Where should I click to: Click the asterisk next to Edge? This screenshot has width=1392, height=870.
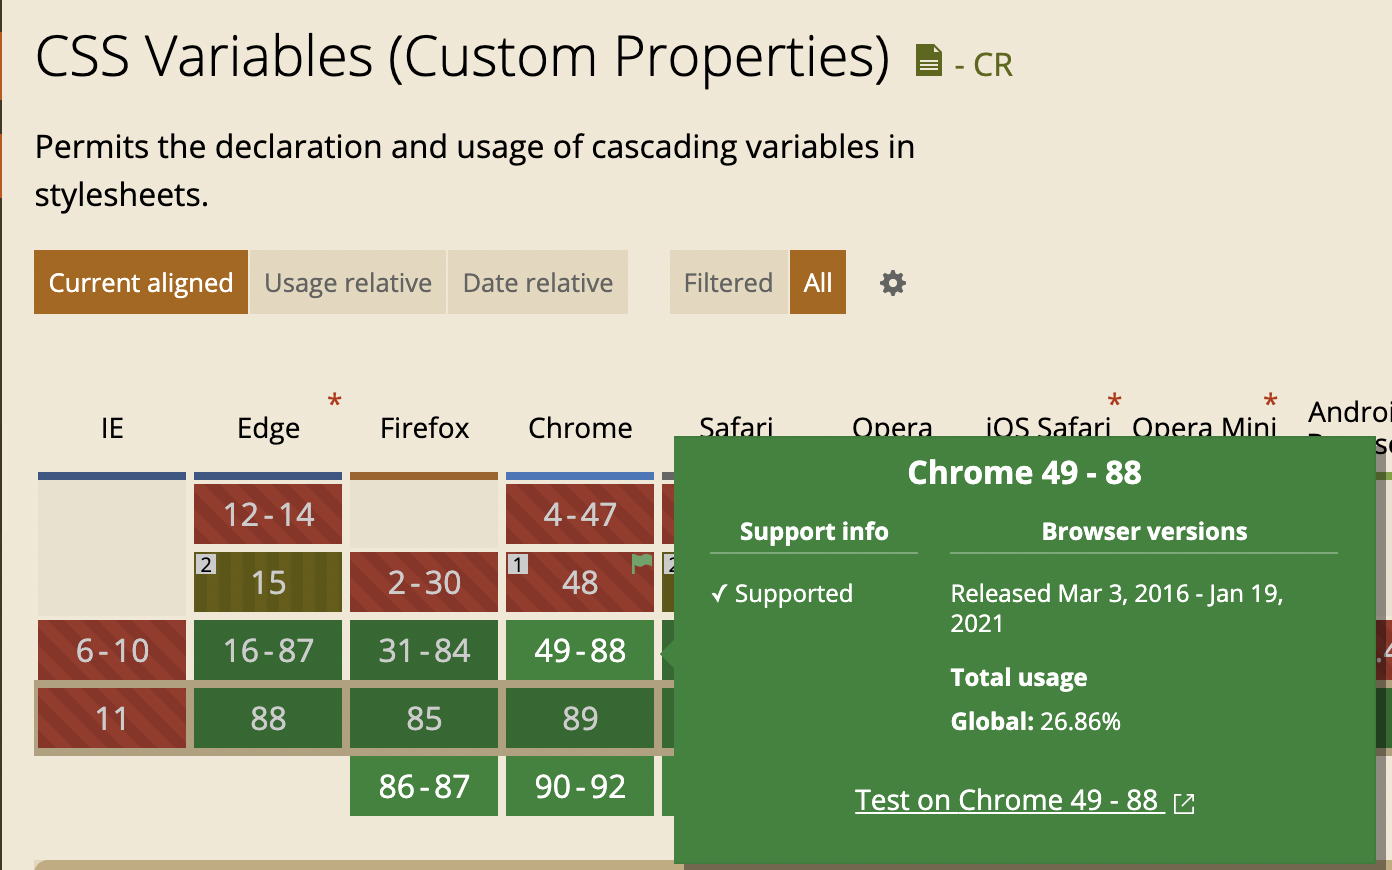(x=334, y=402)
